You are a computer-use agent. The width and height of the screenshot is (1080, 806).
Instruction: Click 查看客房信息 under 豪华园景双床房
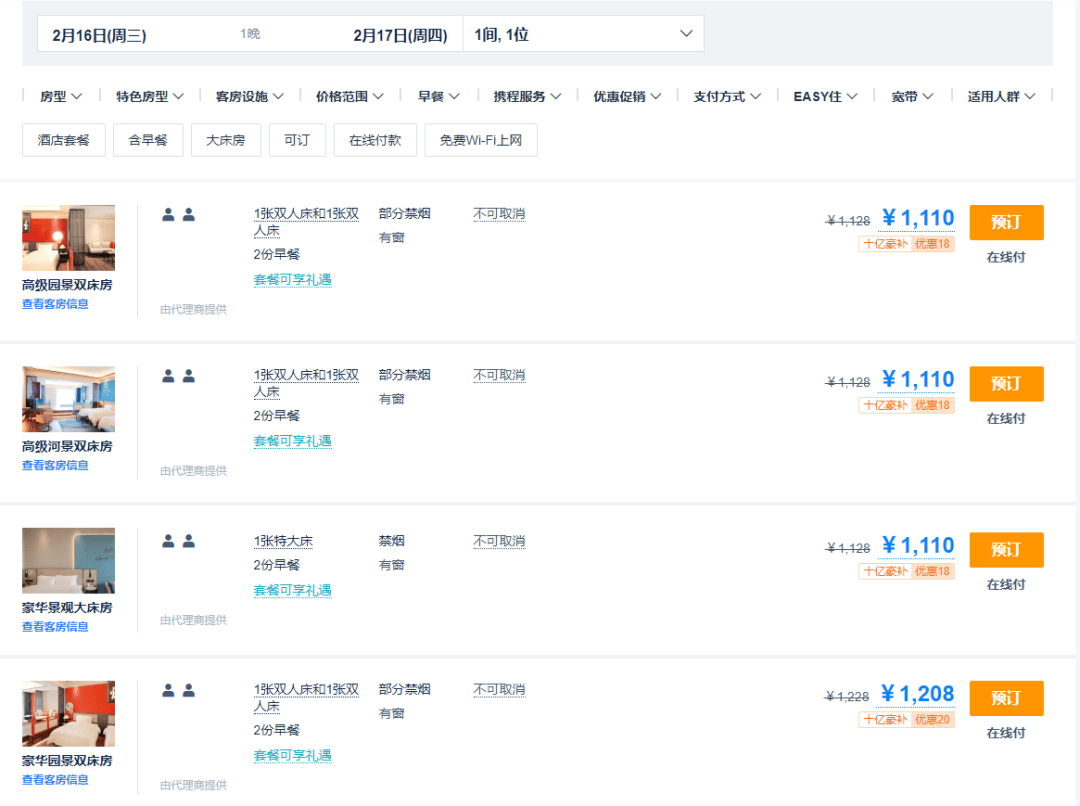(55, 780)
